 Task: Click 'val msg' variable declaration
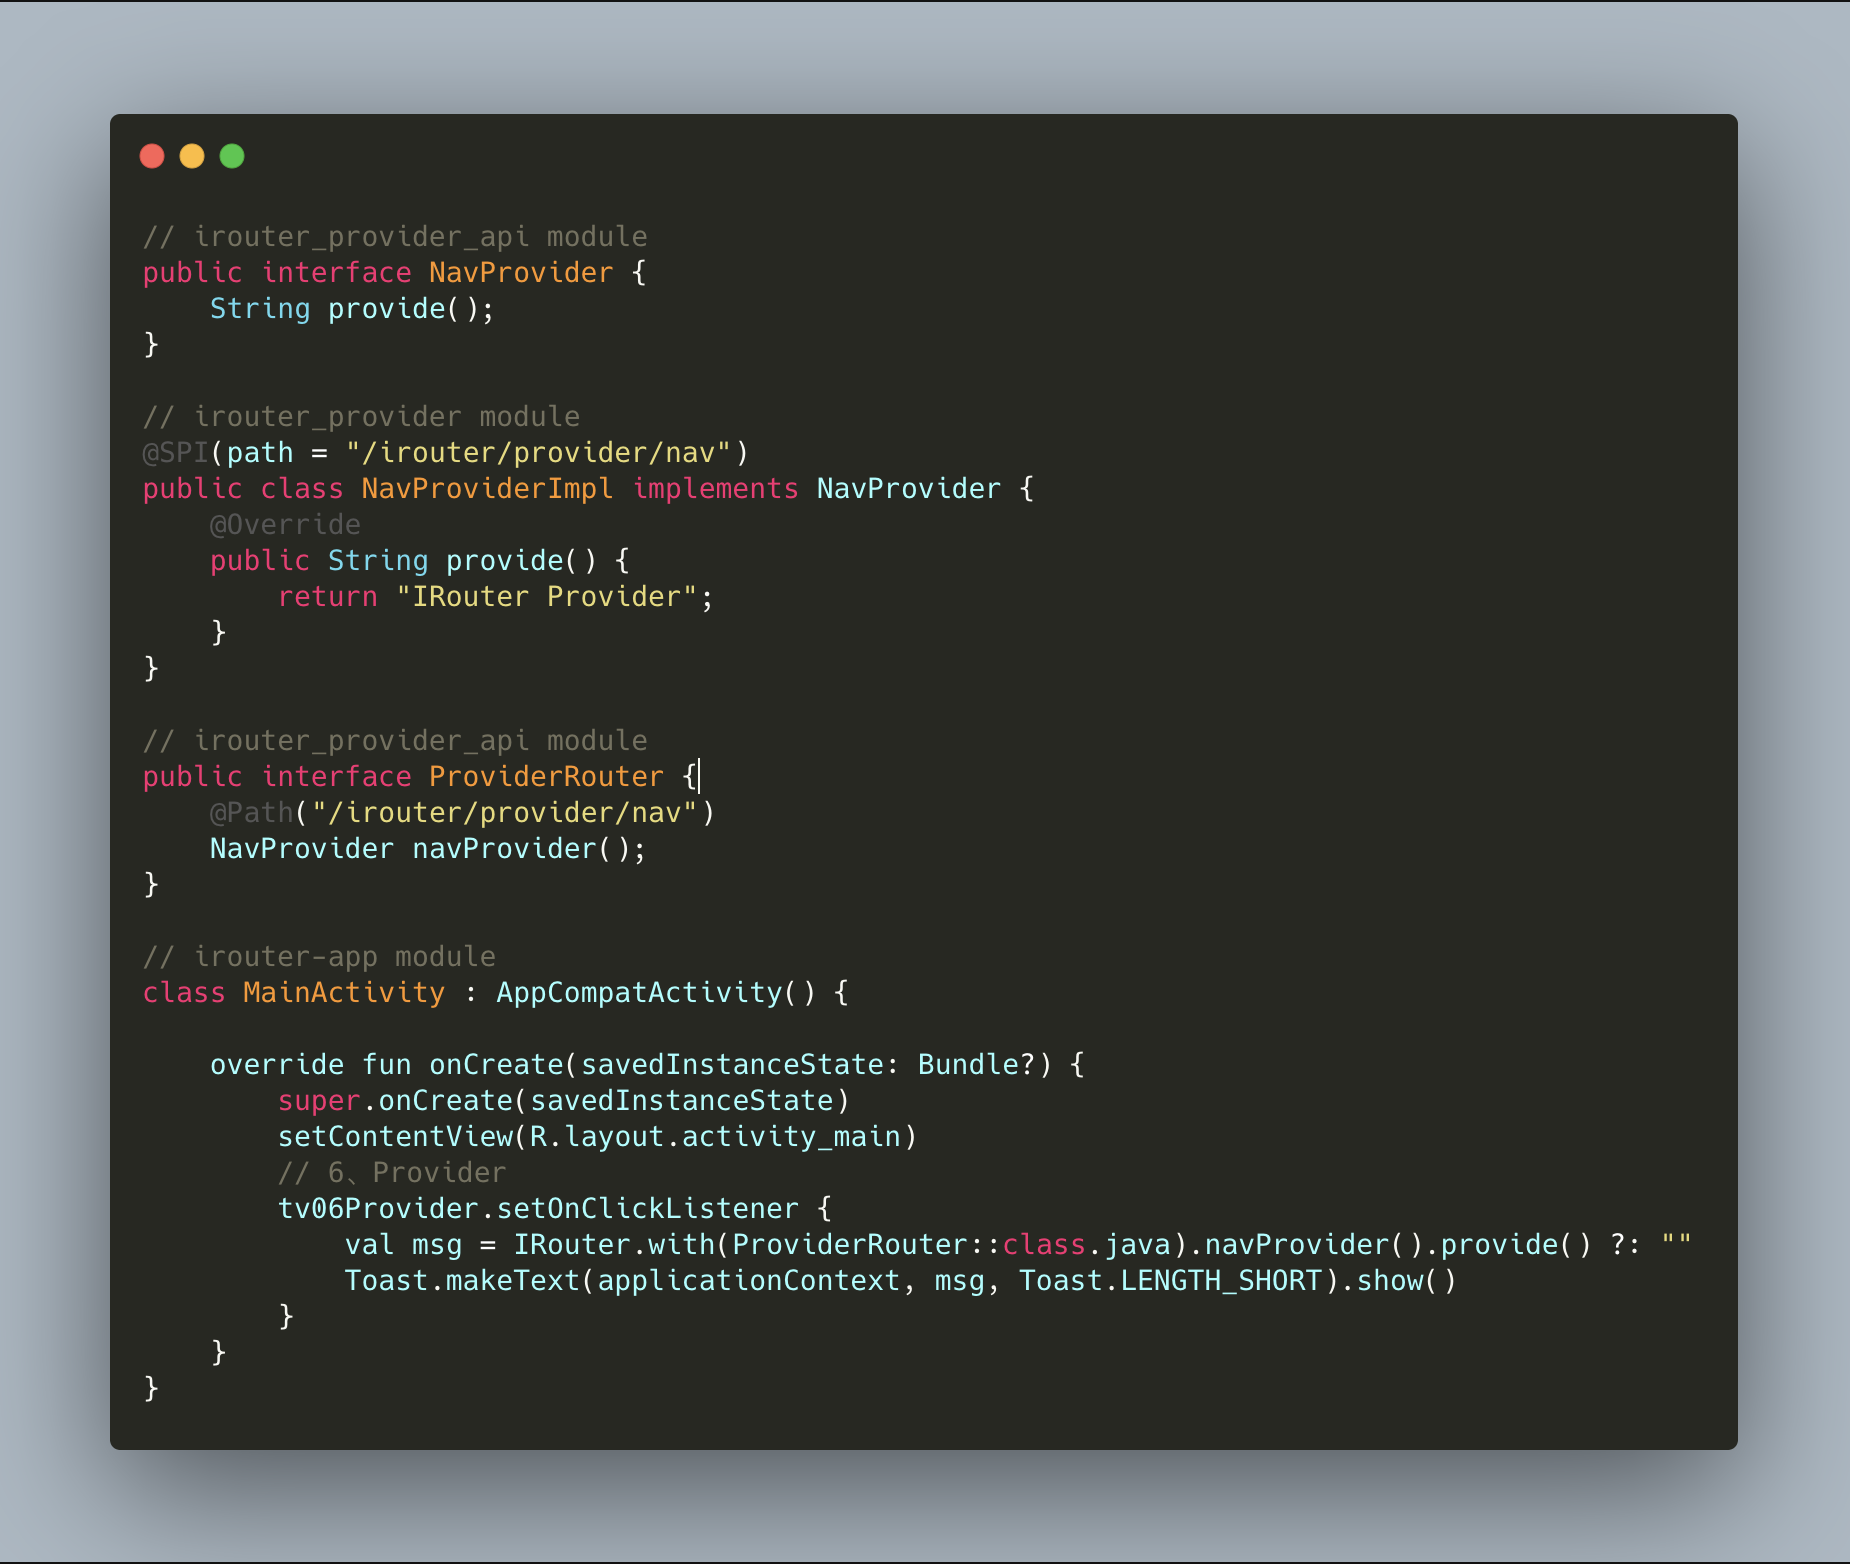click(403, 1245)
